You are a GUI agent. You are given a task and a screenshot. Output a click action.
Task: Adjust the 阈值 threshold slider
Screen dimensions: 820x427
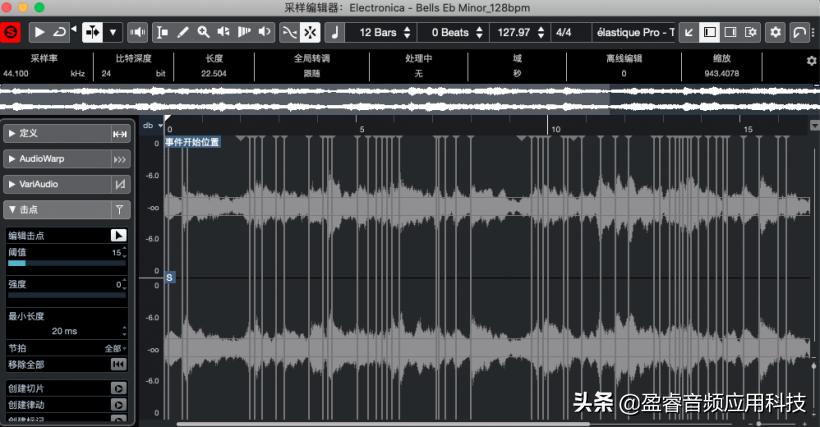[x=67, y=263]
